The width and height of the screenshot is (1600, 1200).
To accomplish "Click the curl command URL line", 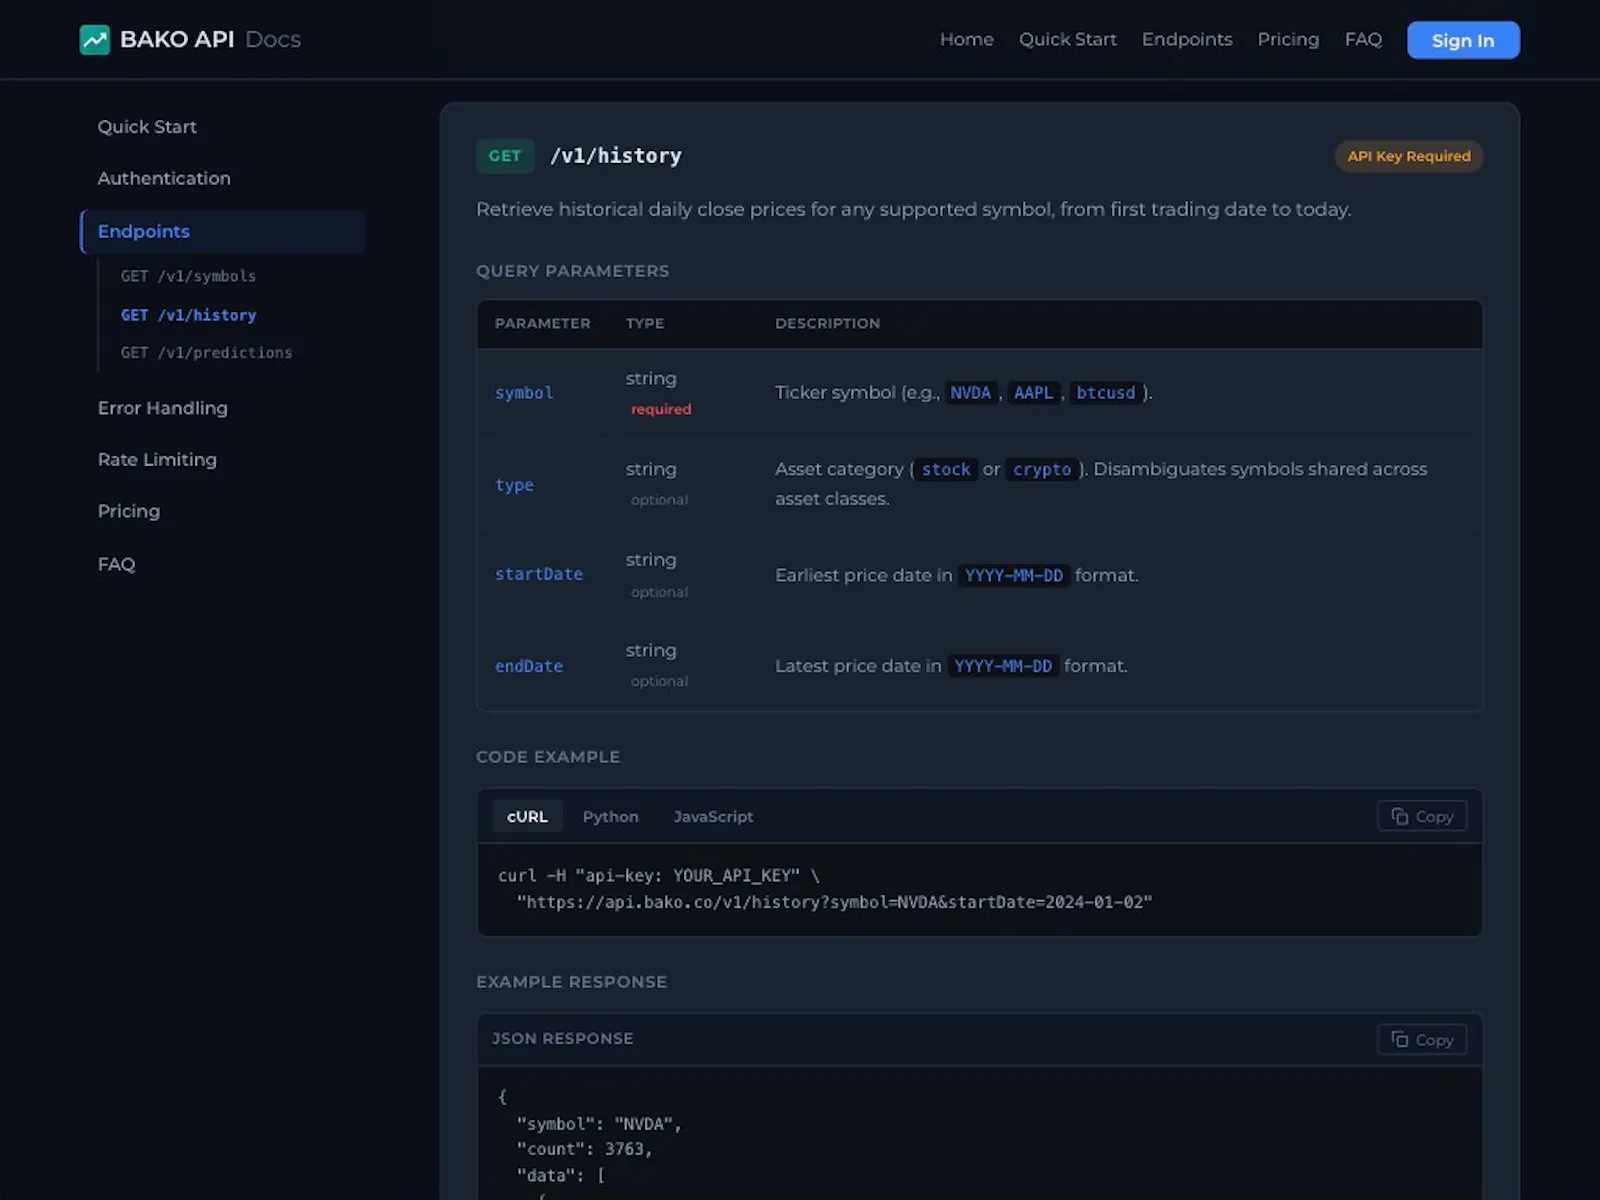I will [834, 902].
